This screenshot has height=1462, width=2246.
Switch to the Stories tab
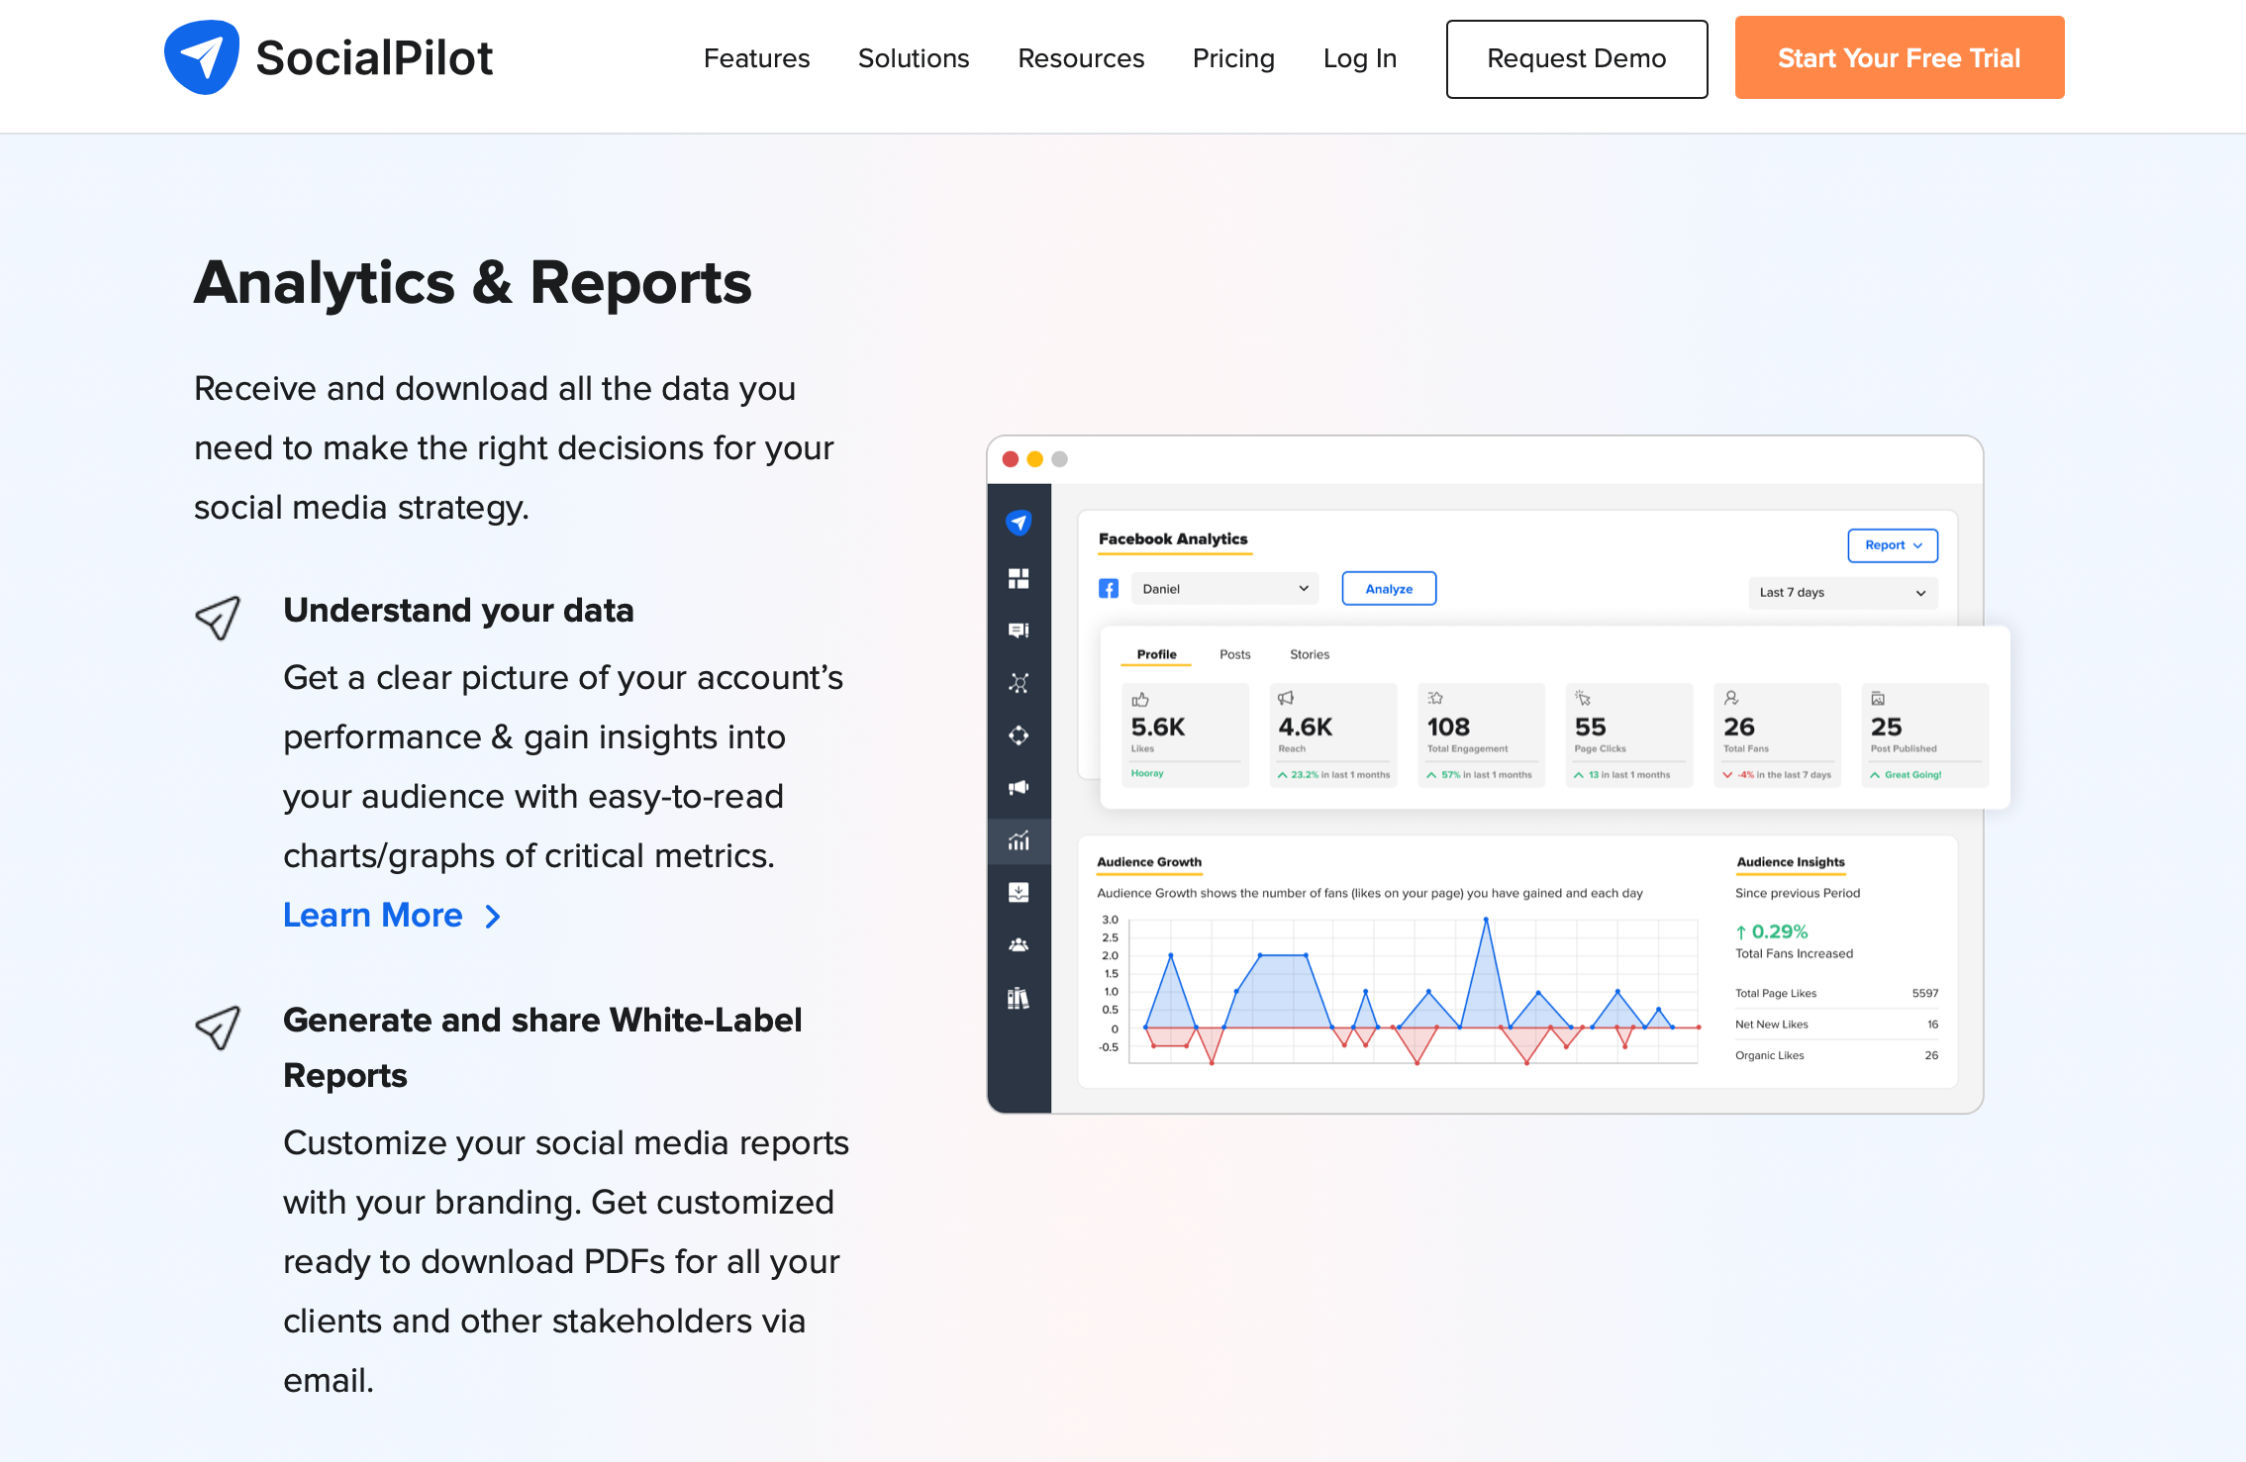click(x=1309, y=654)
